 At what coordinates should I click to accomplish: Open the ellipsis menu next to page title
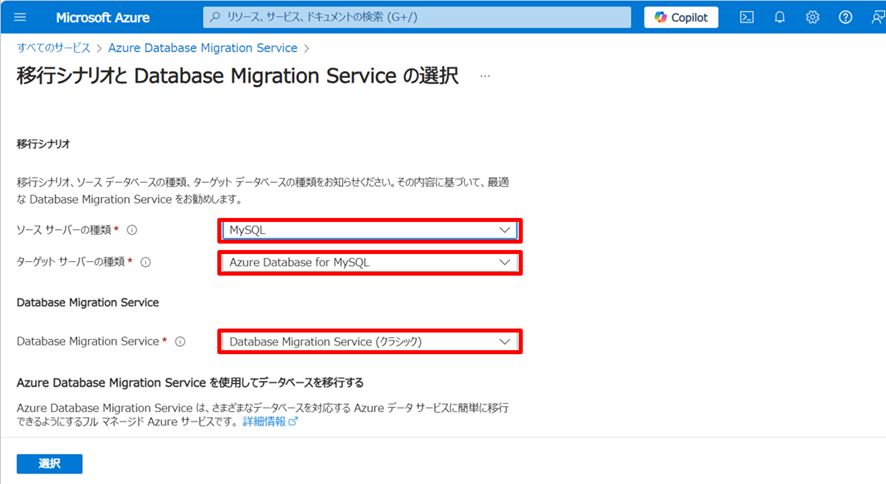(485, 77)
